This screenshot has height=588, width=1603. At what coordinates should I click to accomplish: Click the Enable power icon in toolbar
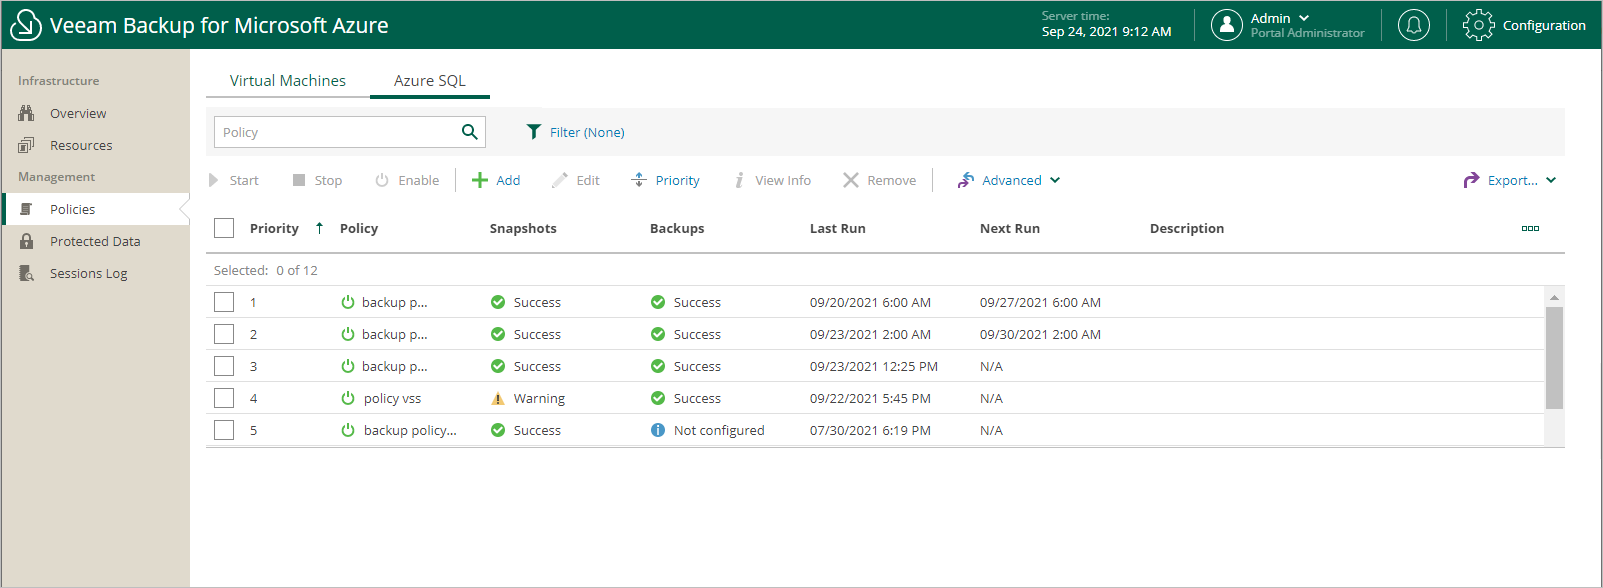(382, 180)
